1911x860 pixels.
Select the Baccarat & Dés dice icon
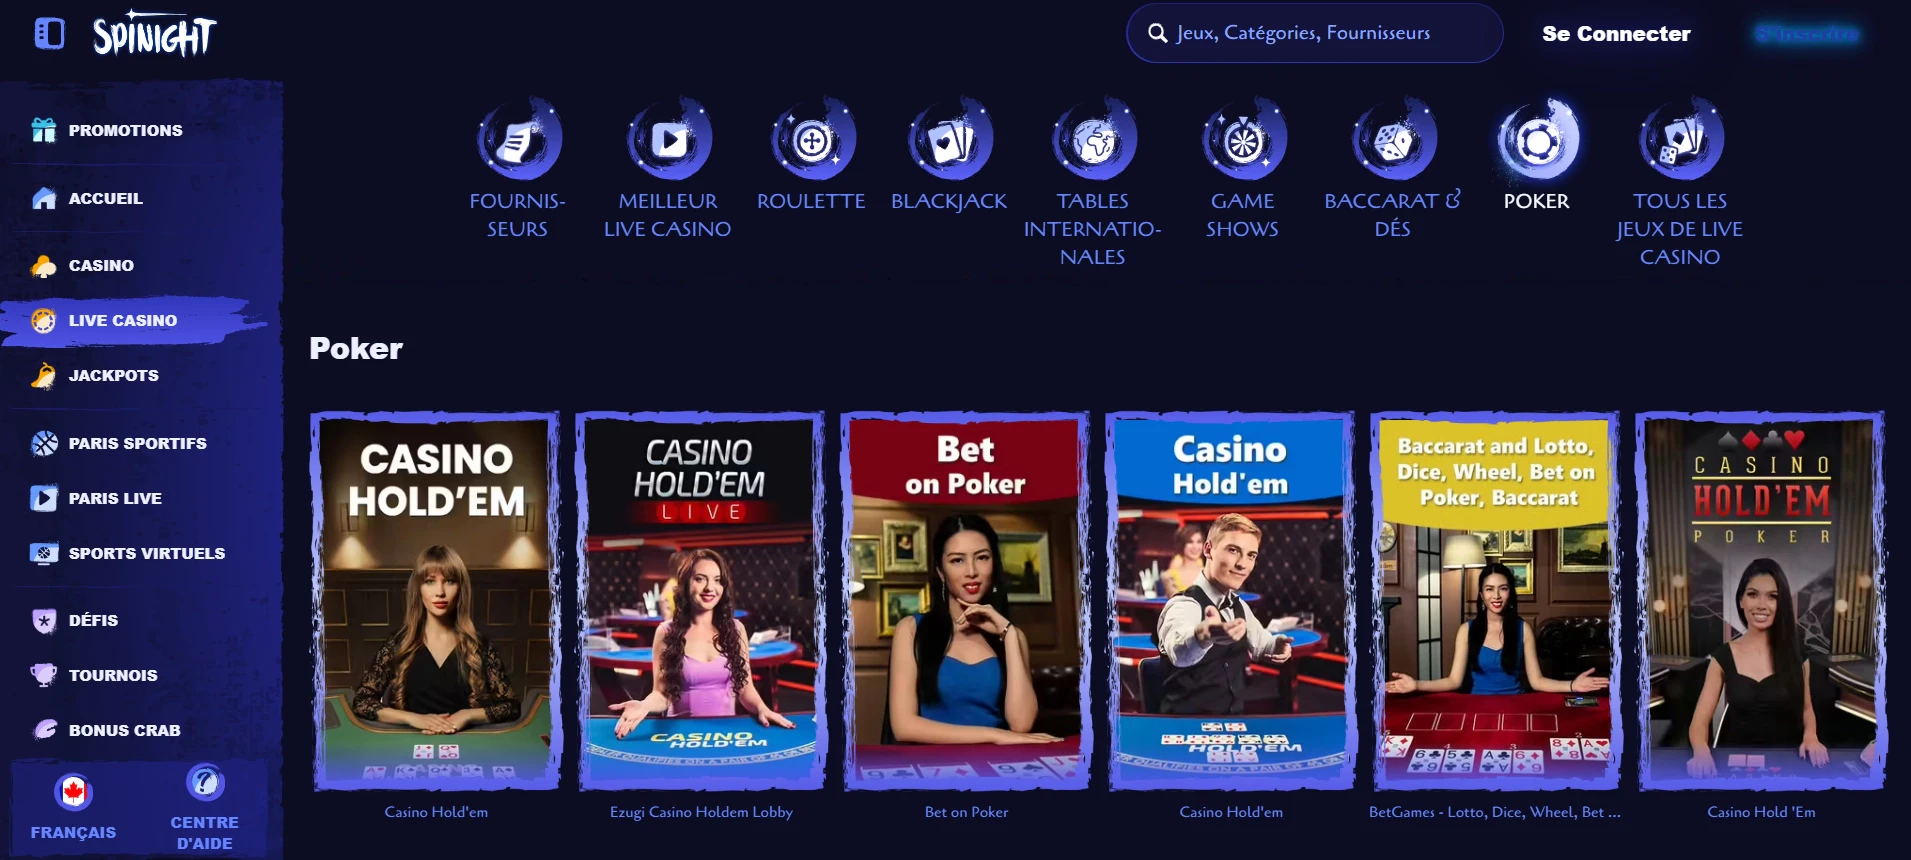1393,139
